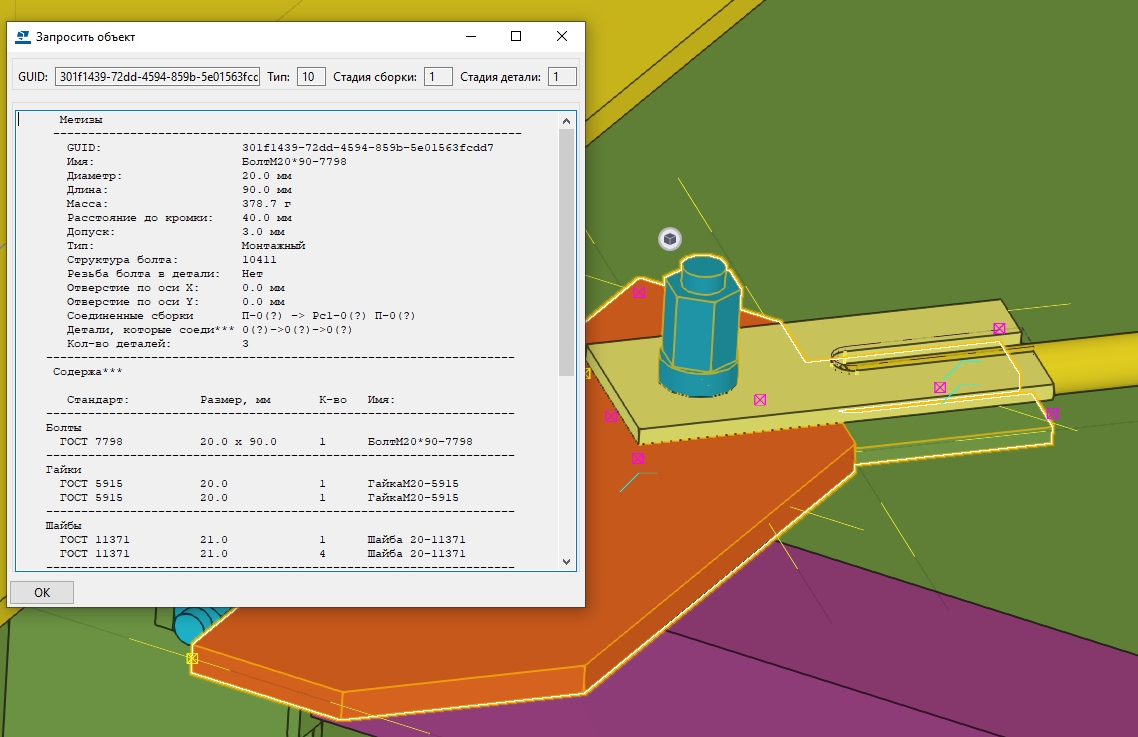Screen dimensions: 1138x737
Task: Click magenta handle at far right plate edge
Action: [1052, 413]
